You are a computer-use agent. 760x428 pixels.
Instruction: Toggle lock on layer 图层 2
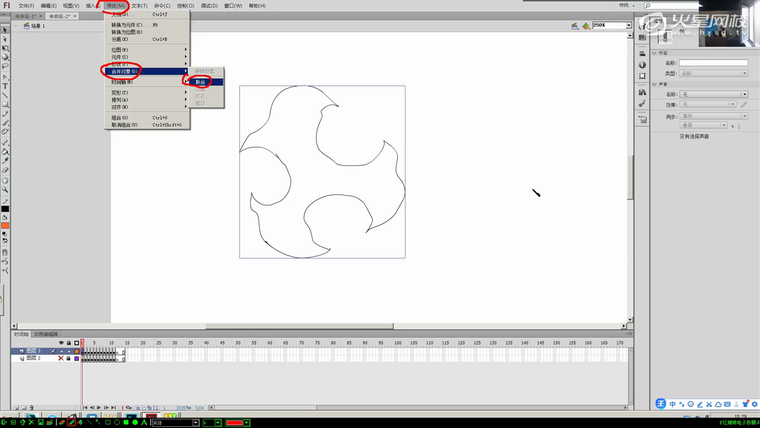[68, 358]
